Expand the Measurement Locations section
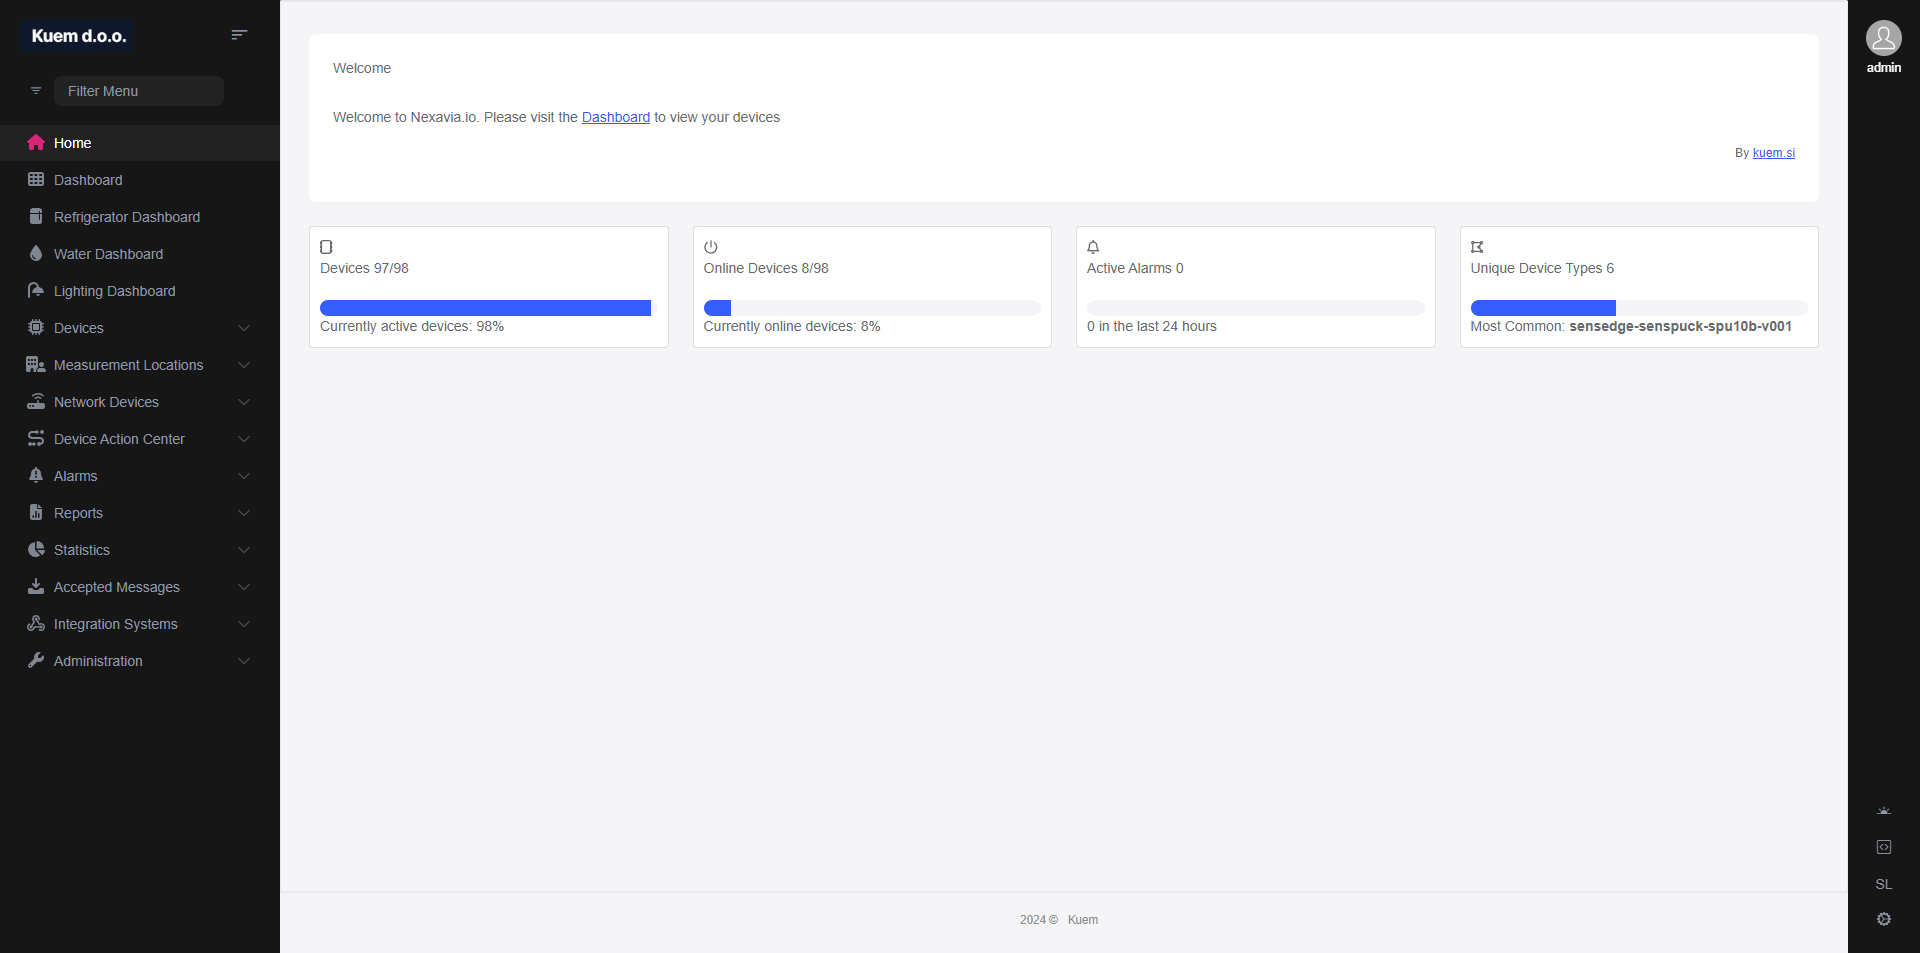 (140, 364)
